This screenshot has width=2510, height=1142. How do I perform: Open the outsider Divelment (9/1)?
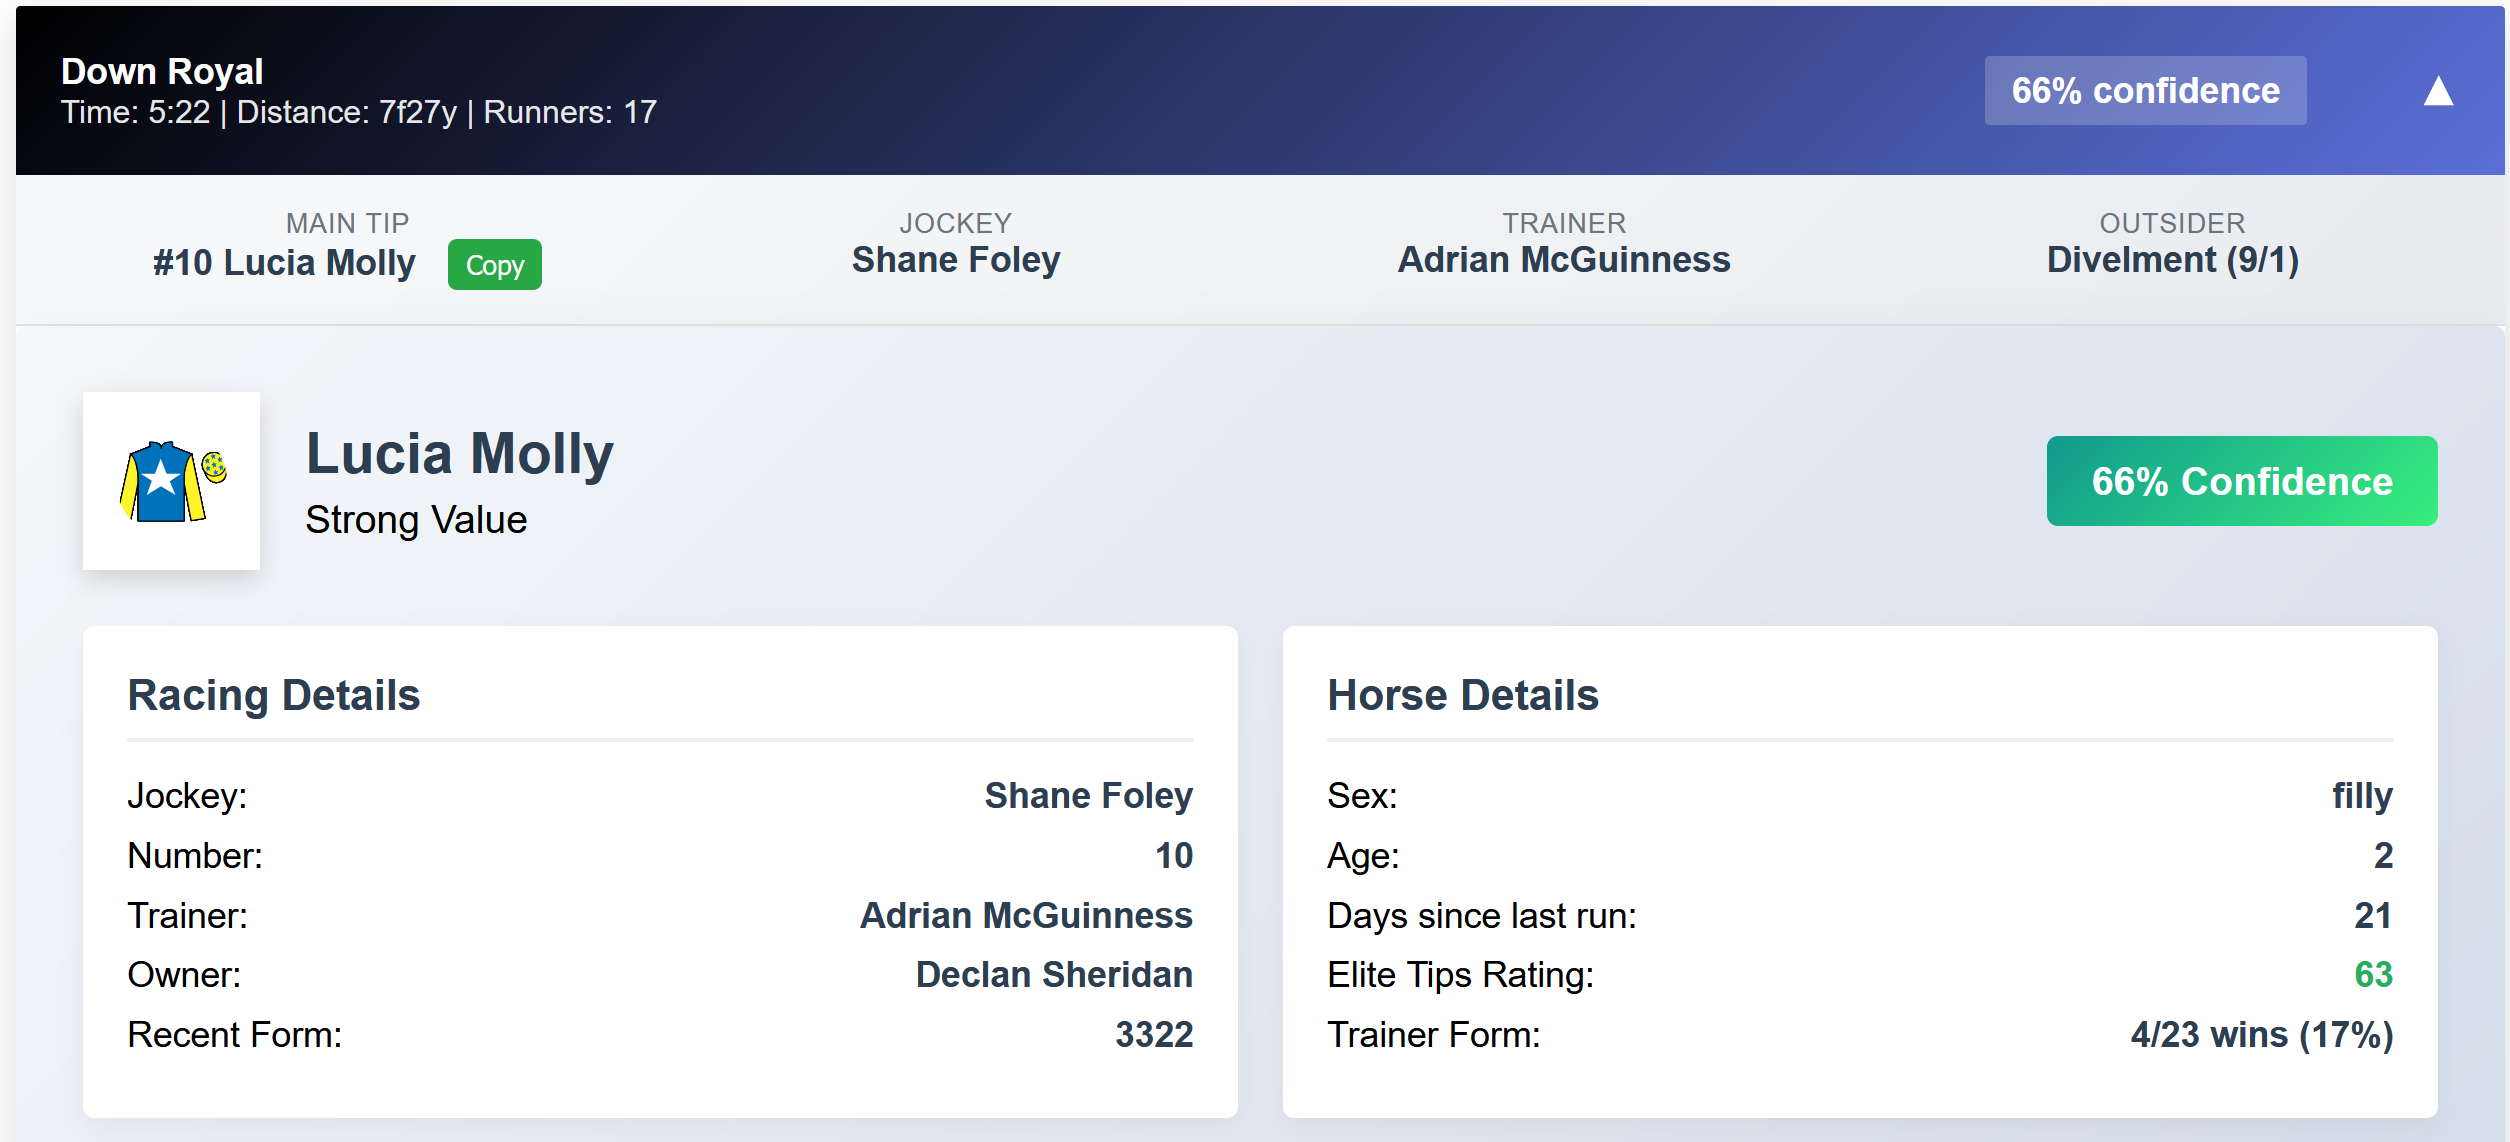(x=2172, y=260)
